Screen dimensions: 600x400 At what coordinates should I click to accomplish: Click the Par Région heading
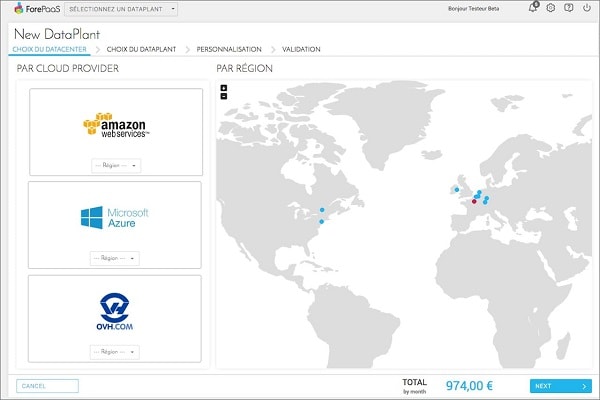point(245,68)
